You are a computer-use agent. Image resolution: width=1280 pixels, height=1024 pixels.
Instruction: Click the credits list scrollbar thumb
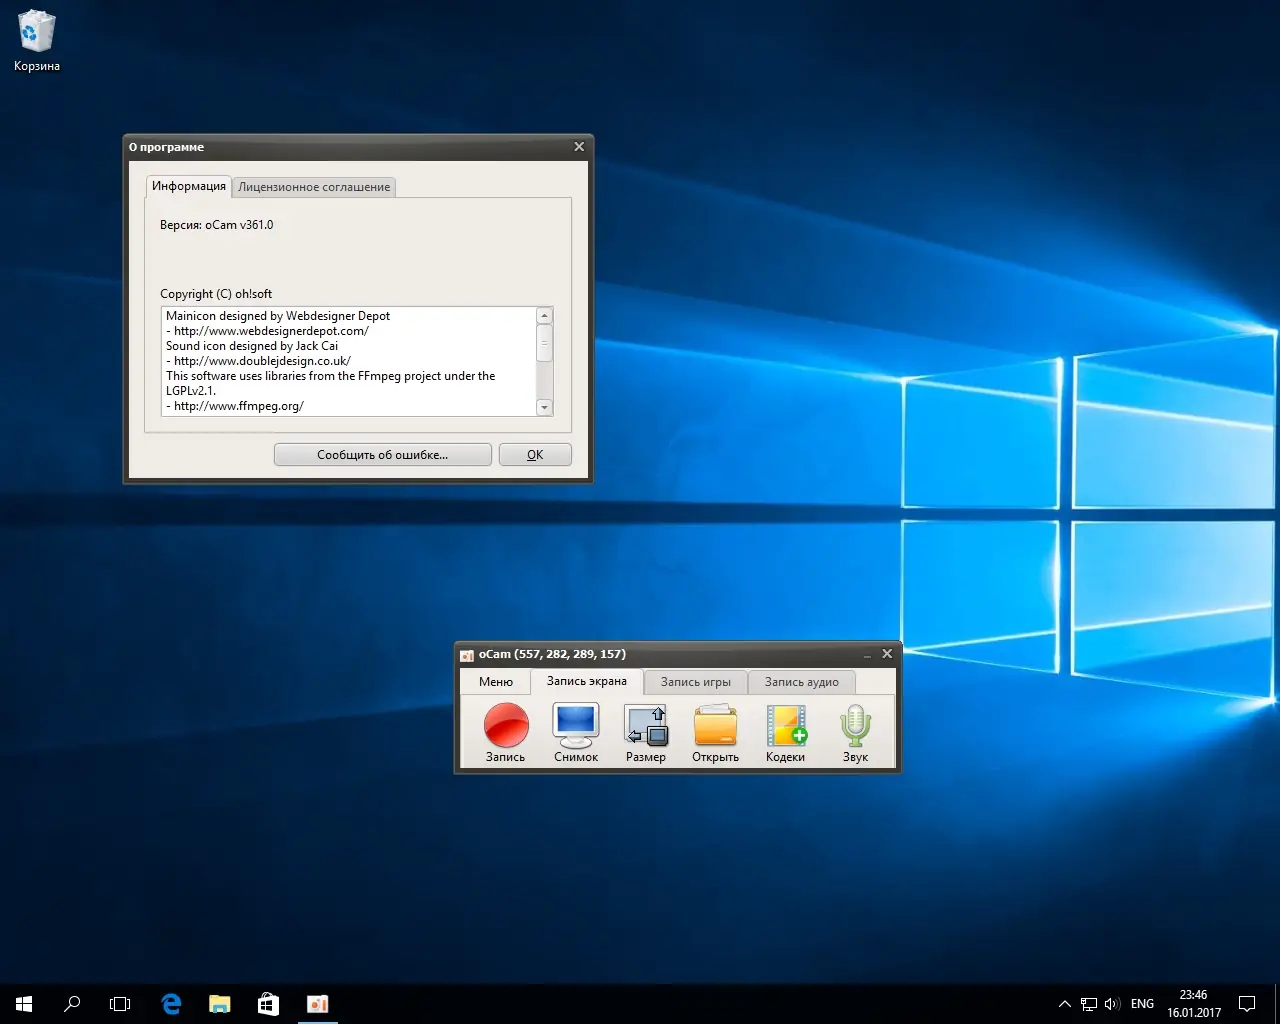[545, 343]
